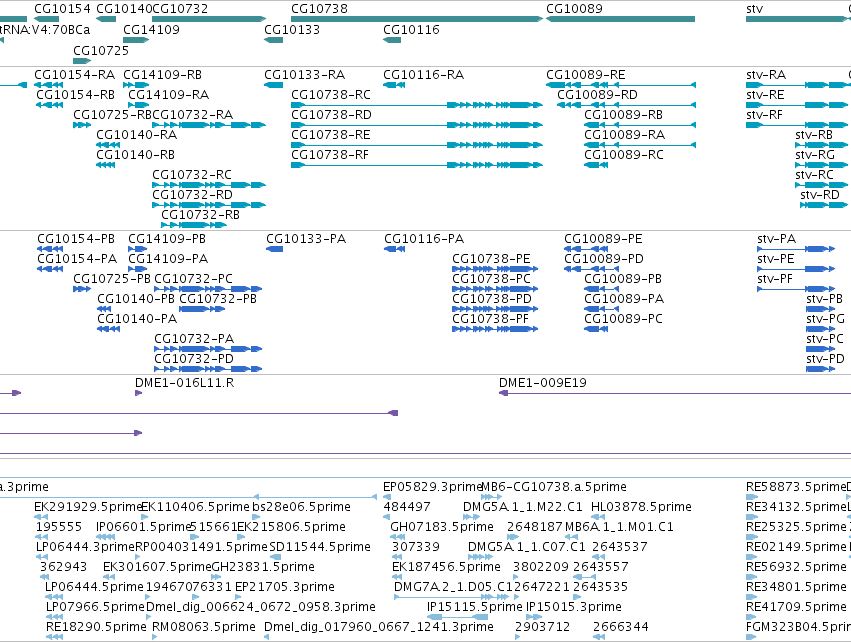Image resolution: width=851 pixels, height=642 pixels.
Task: Select EST RE58873.5prime
Action: 796,487
